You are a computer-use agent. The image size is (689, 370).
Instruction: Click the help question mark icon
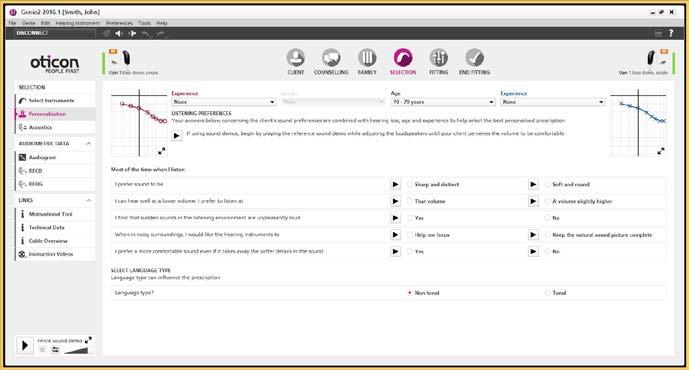pyautogui.click(x=671, y=33)
